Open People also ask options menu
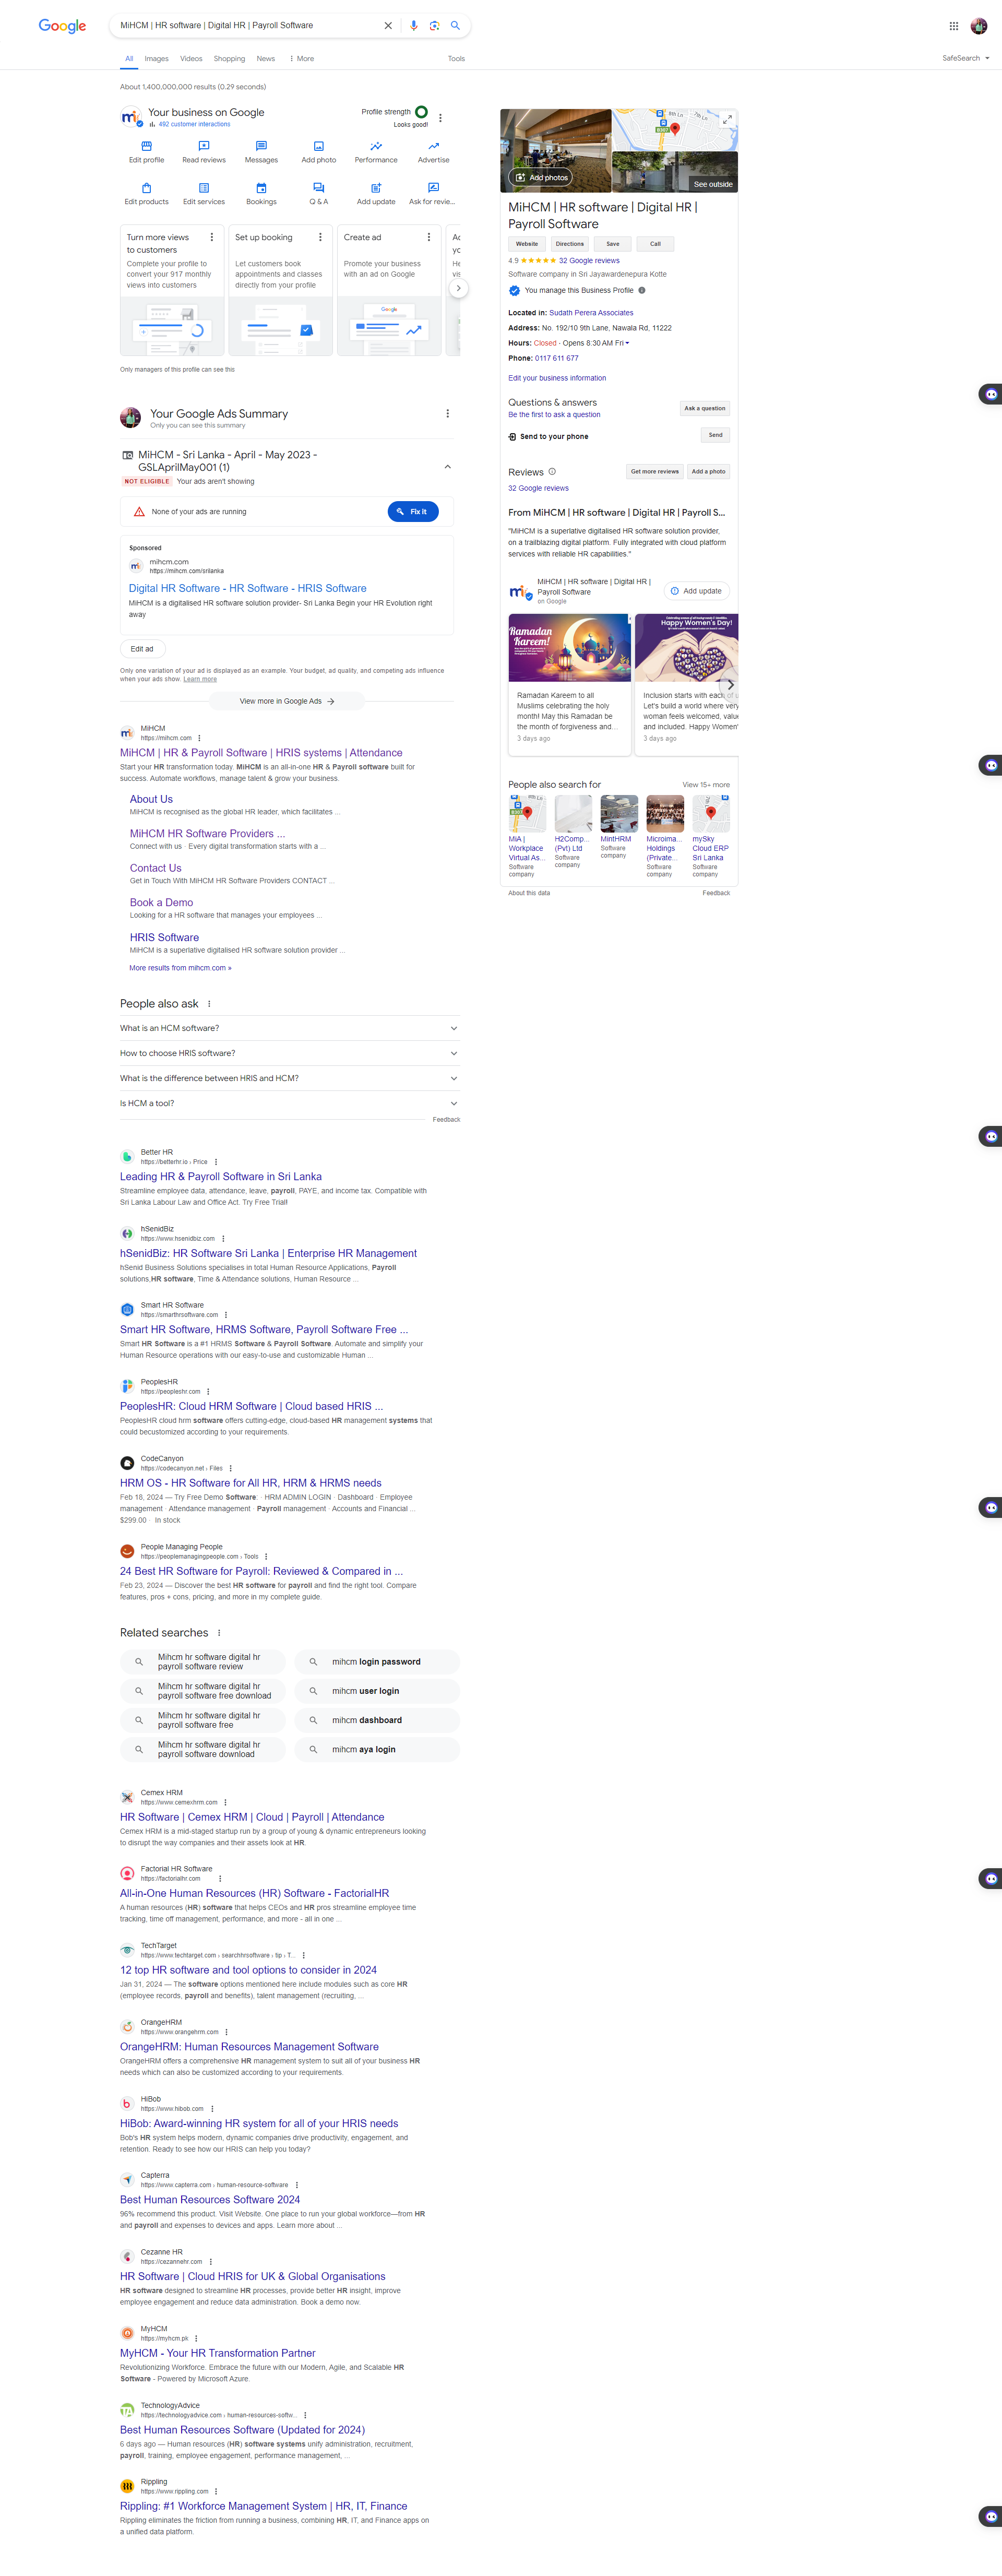The height and width of the screenshot is (2576, 1002). pos(209,1004)
